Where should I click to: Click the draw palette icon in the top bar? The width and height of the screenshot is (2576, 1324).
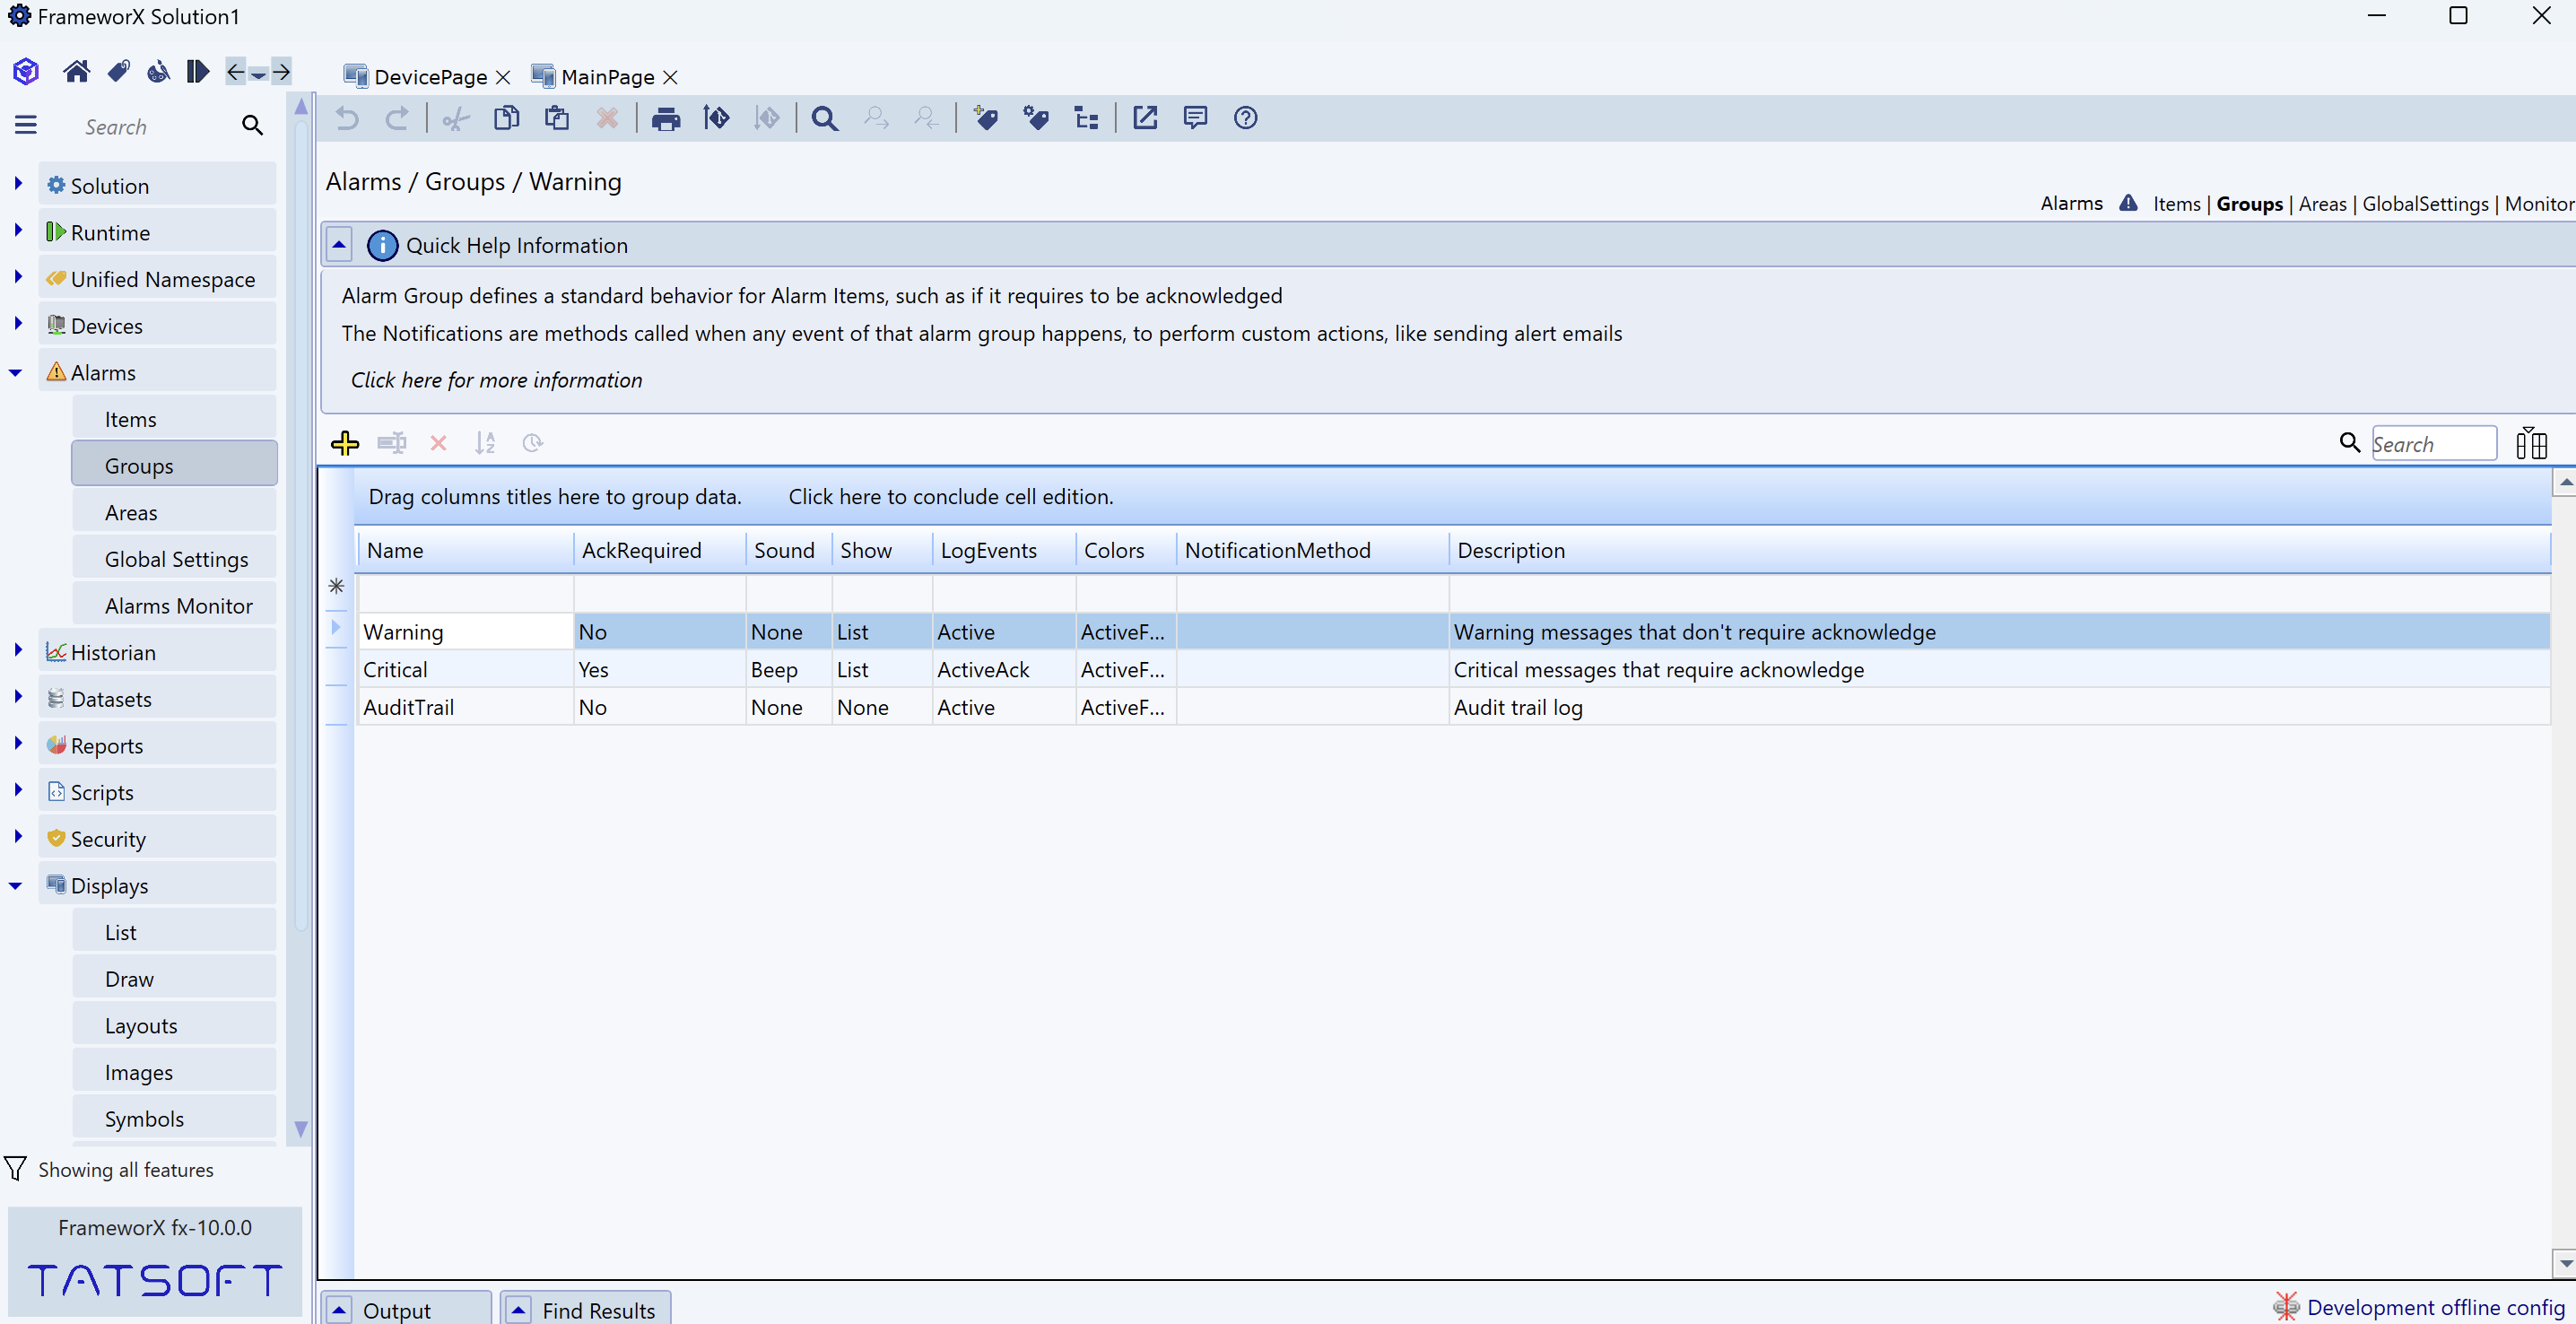coord(158,71)
